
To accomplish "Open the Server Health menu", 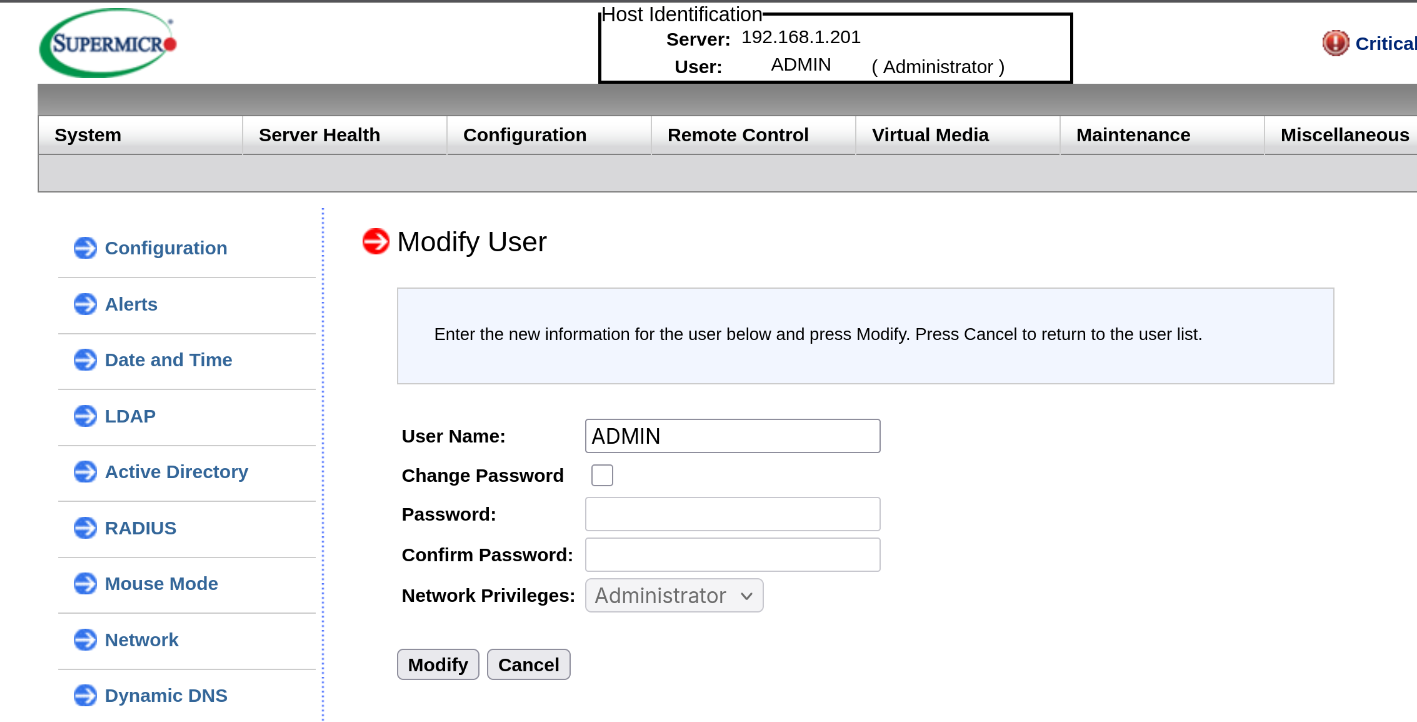I will click(x=319, y=135).
